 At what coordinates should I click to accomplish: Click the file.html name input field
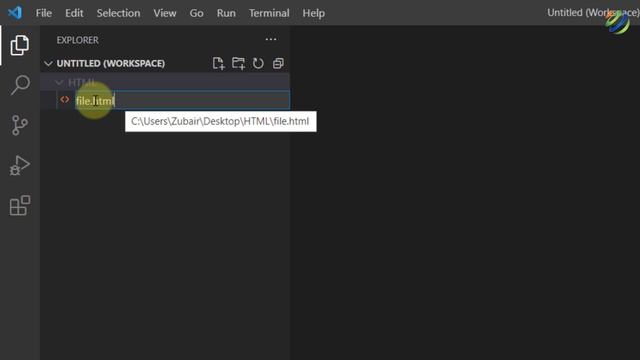[182, 100]
